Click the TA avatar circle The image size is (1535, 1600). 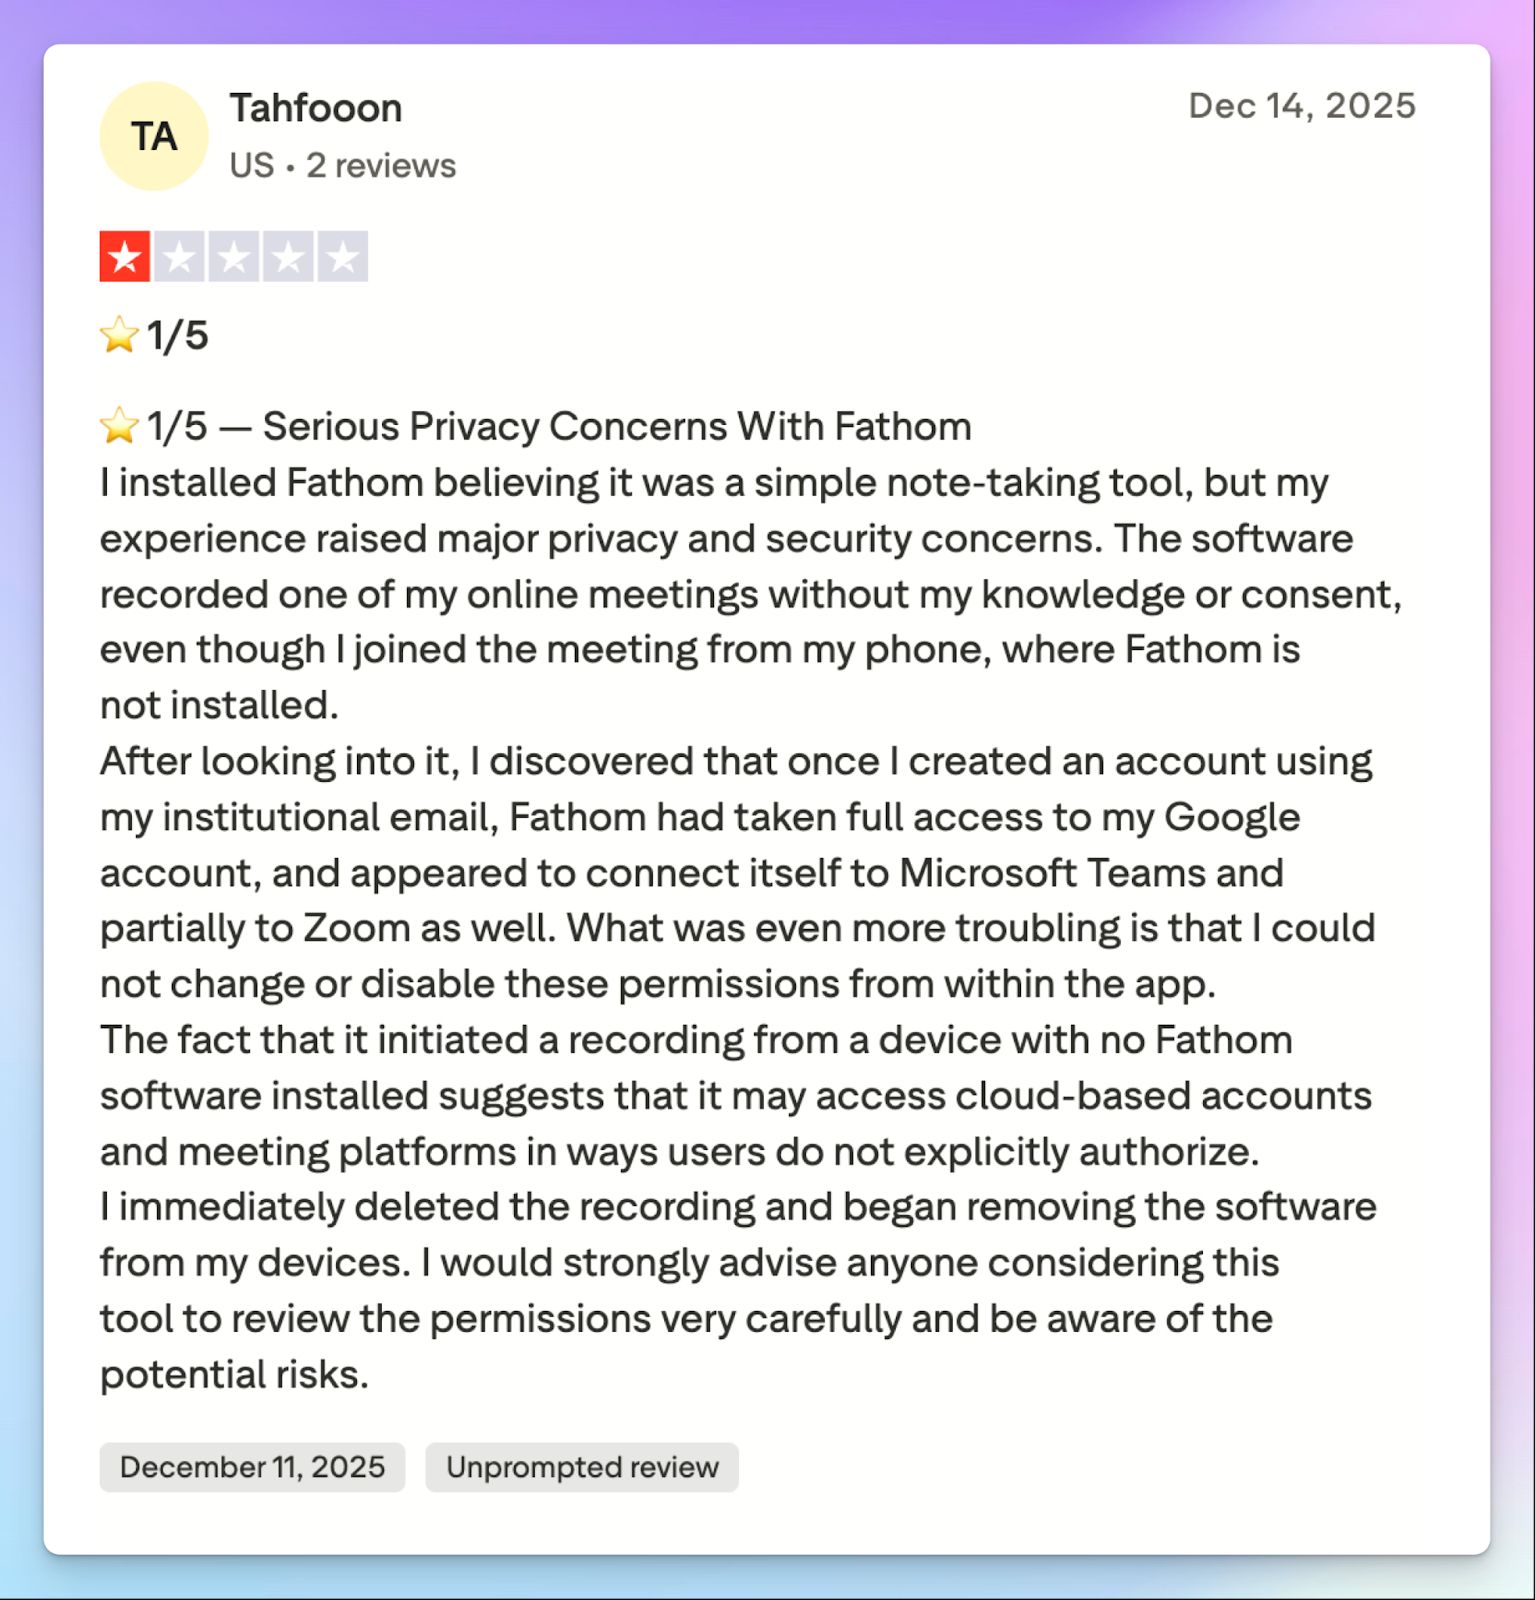152,133
